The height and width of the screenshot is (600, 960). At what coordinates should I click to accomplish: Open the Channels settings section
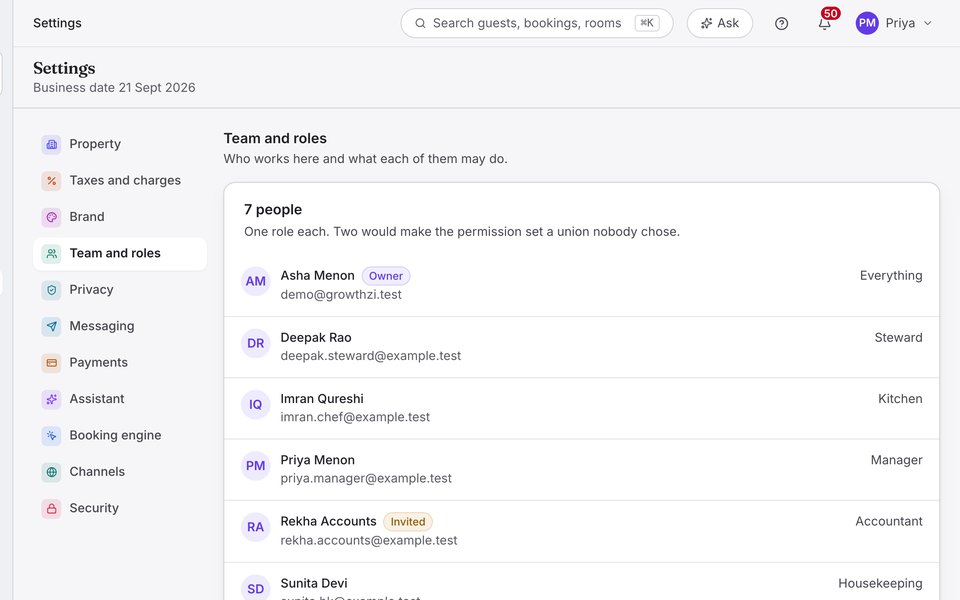pyautogui.click(x=119, y=472)
